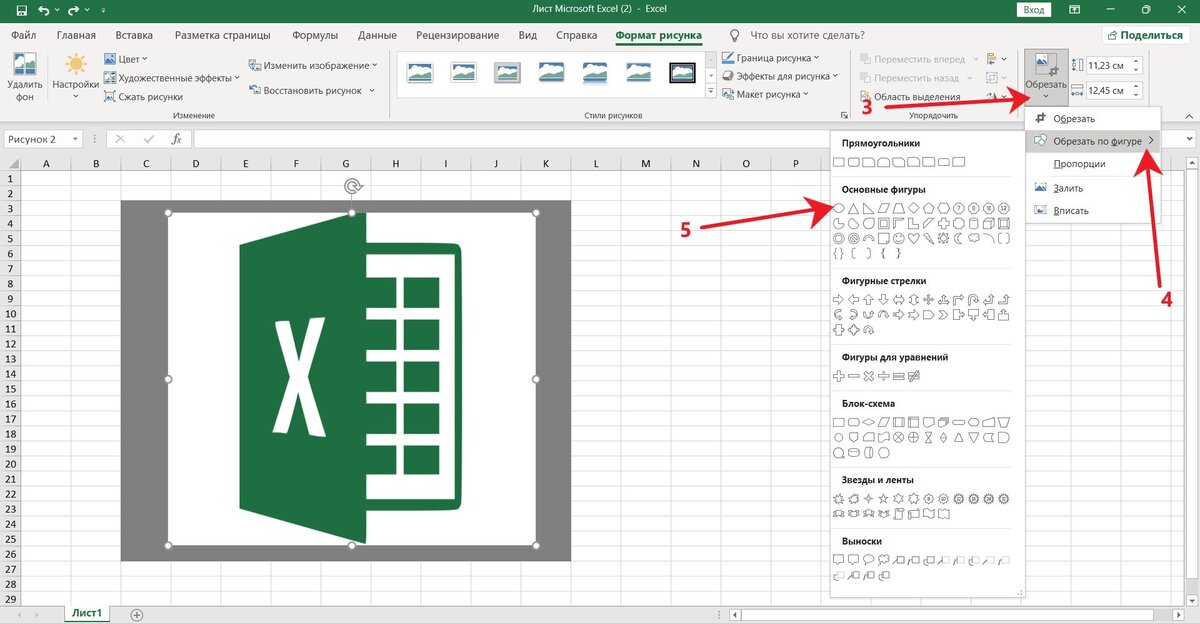
Task: Select the isosceles triangle shape in Основные фигуры
Action: coord(854,207)
